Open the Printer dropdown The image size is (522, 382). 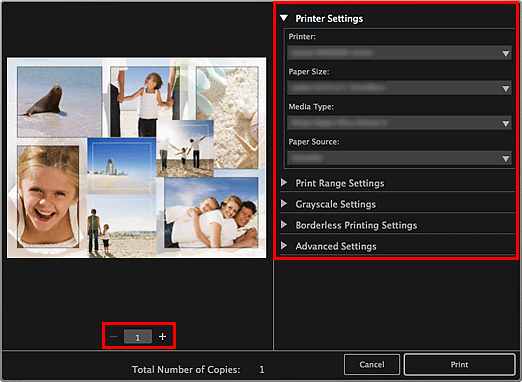399,53
